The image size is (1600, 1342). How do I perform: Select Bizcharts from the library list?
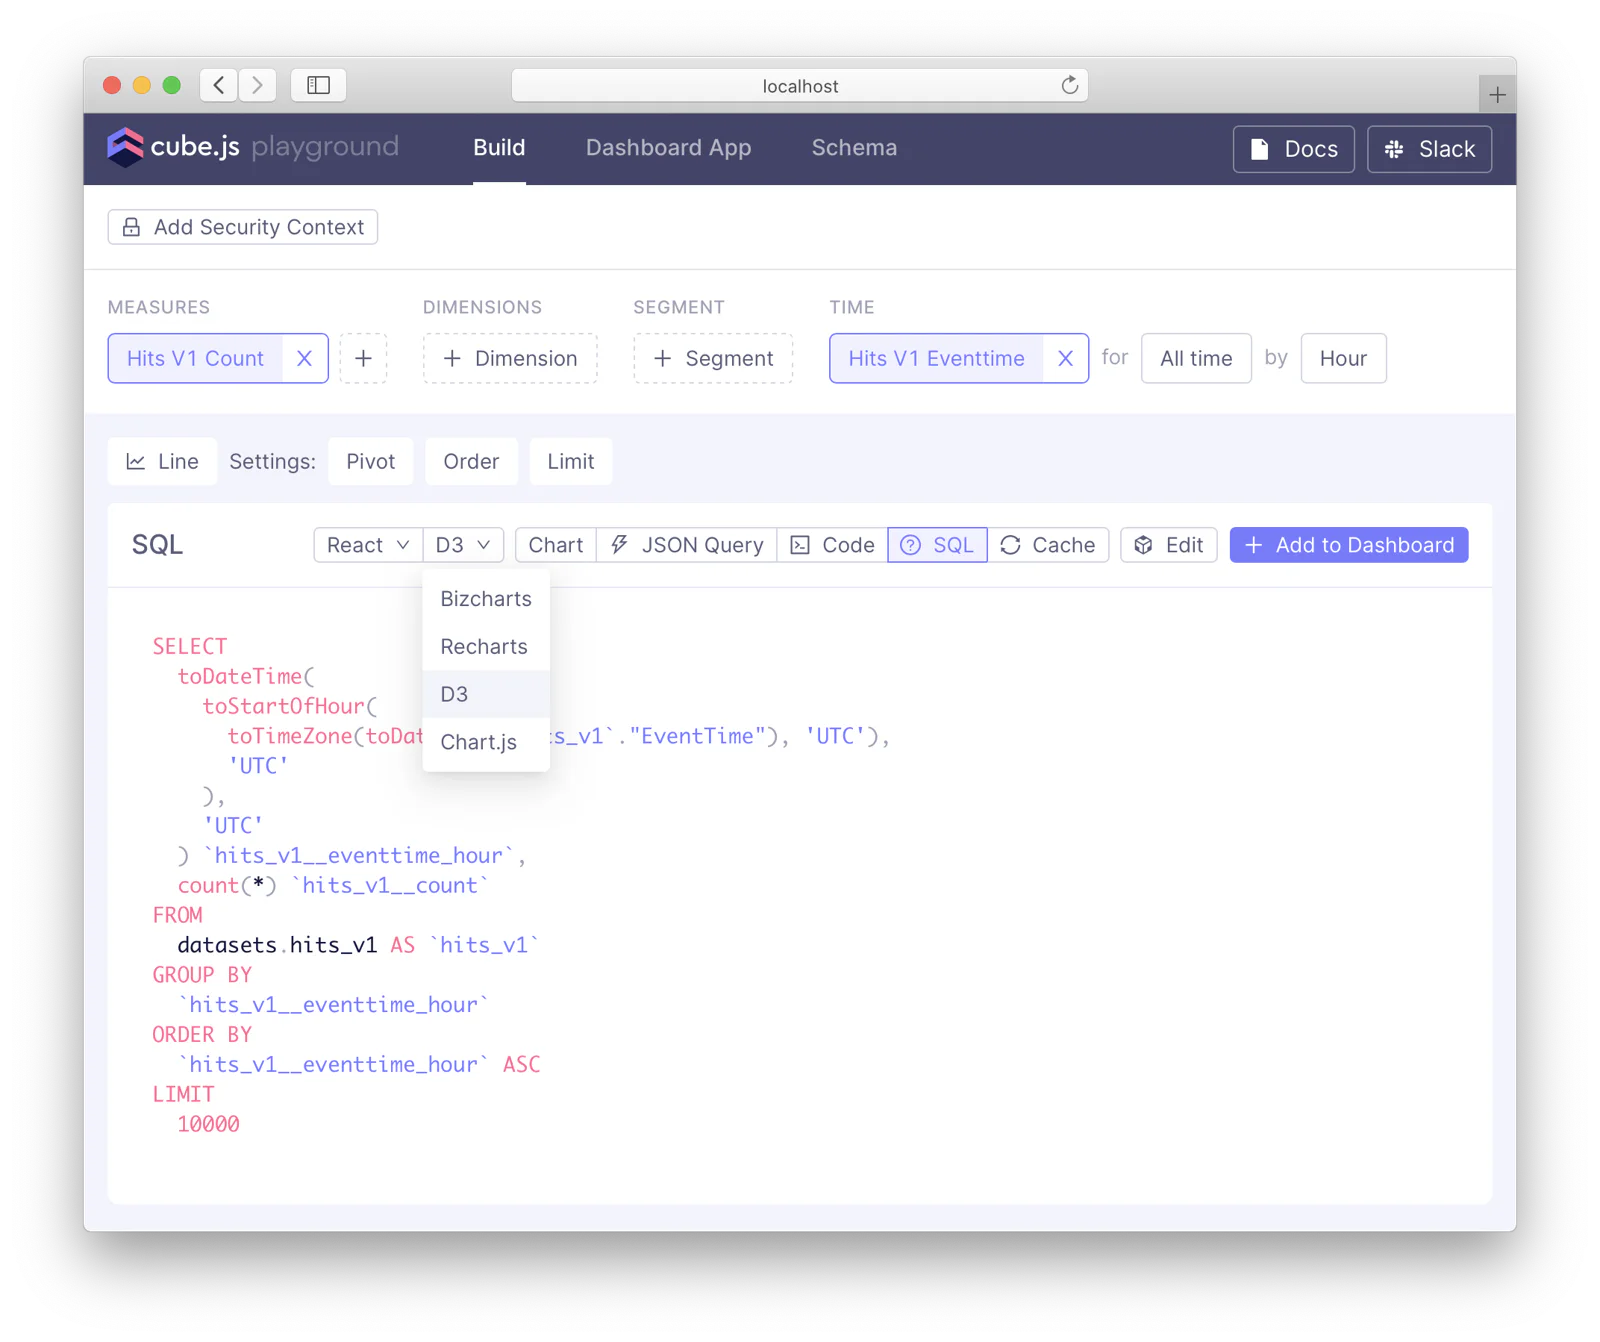(486, 598)
